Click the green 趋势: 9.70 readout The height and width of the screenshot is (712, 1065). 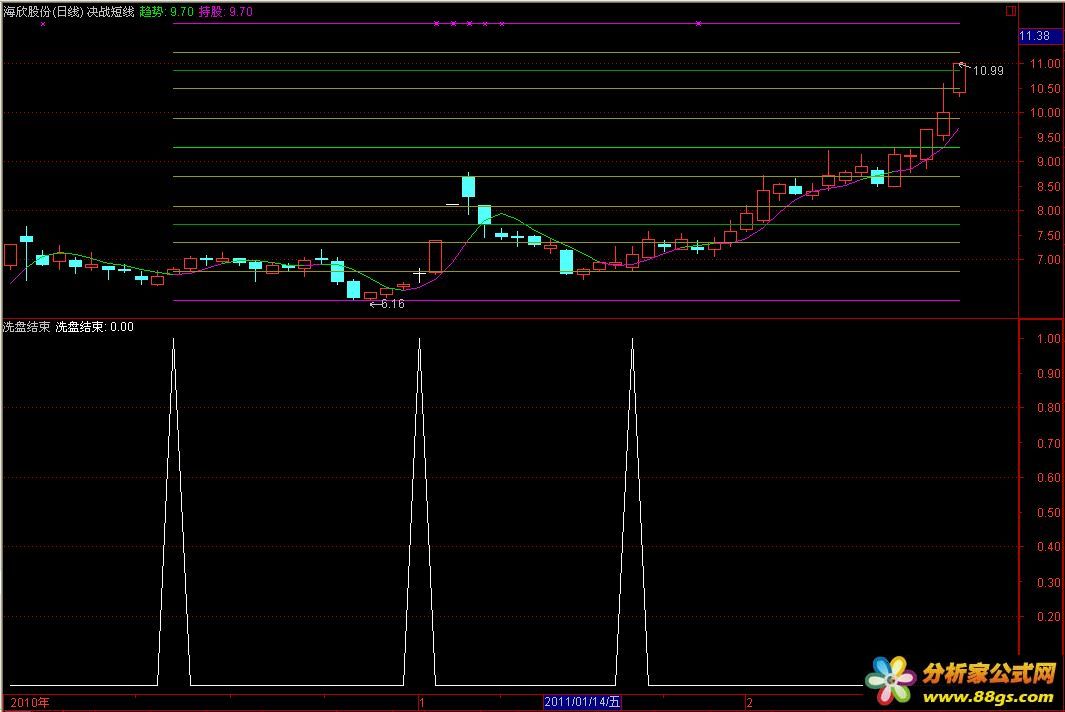point(166,12)
